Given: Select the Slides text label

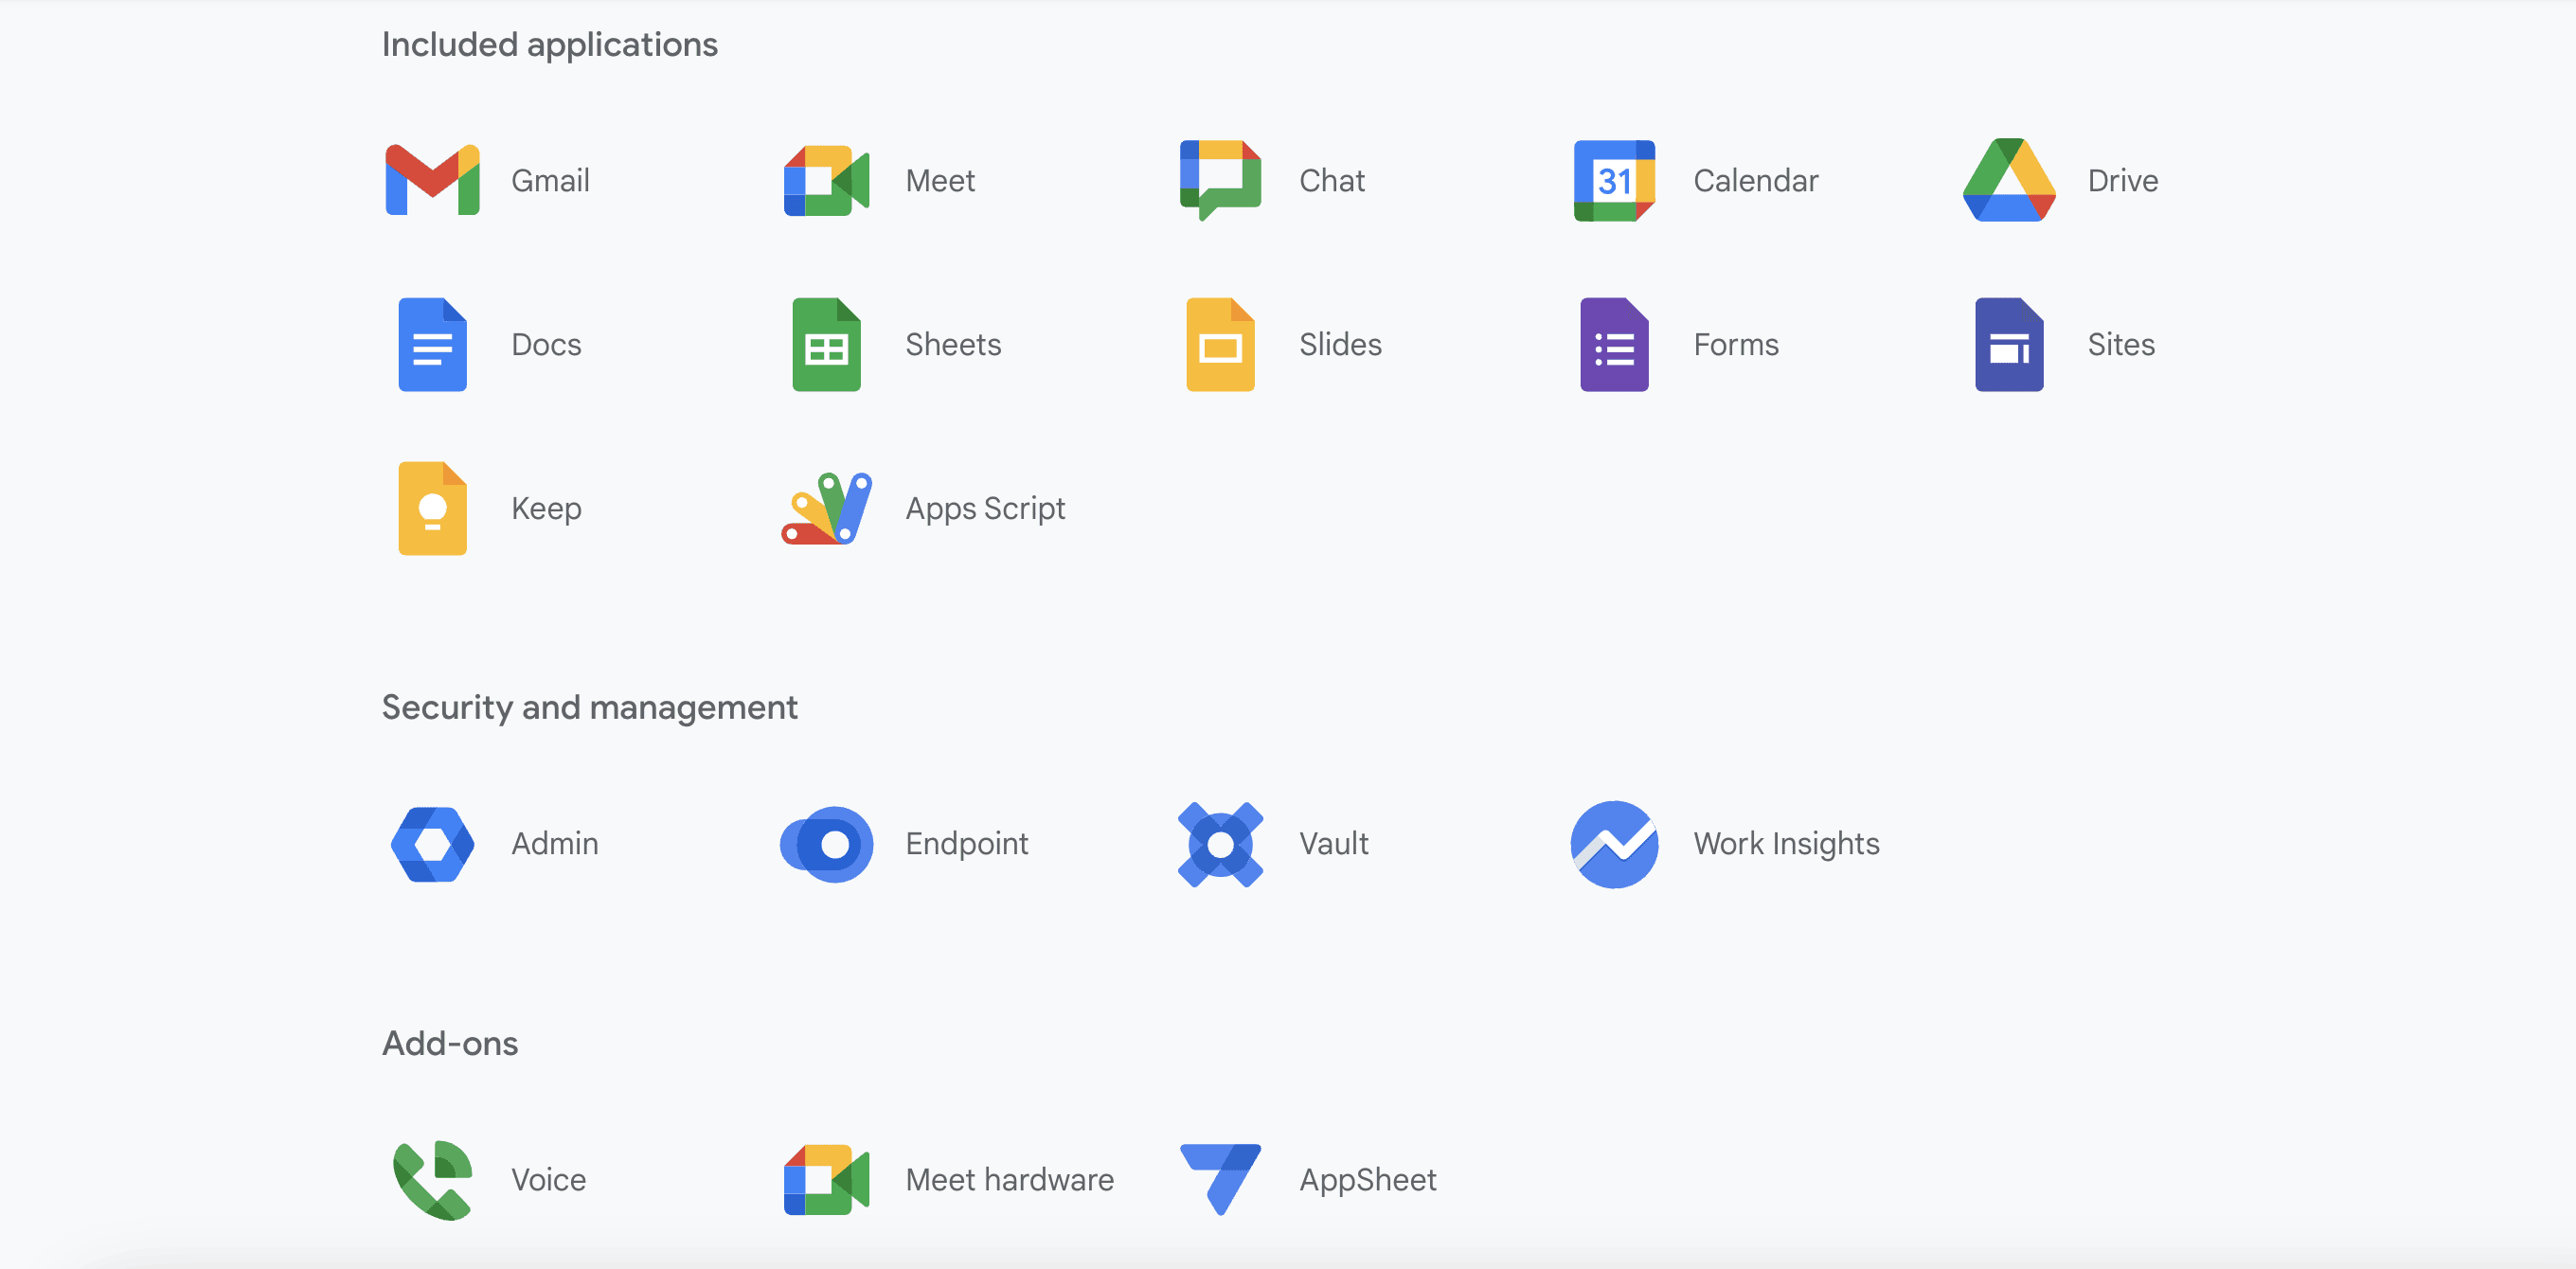Looking at the screenshot, I should tap(1340, 345).
